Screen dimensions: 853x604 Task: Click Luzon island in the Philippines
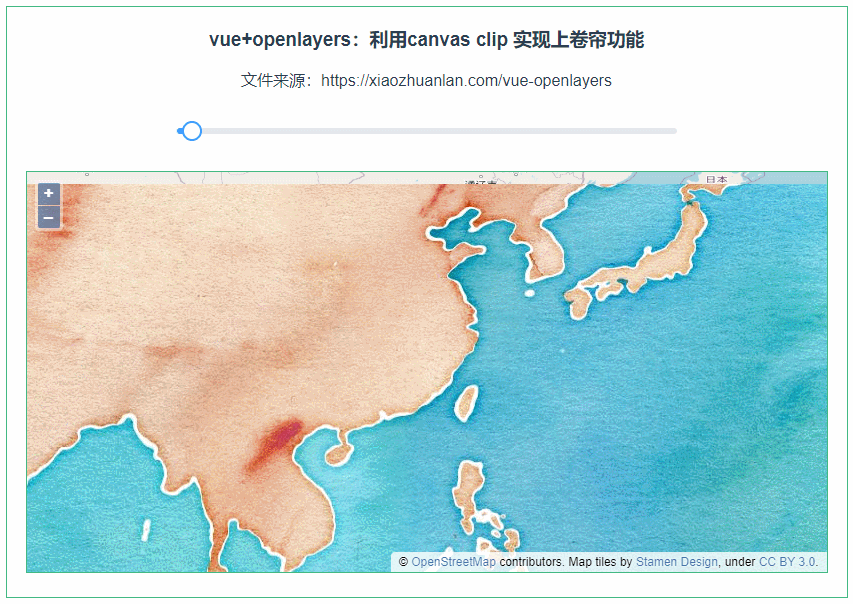(x=470, y=492)
